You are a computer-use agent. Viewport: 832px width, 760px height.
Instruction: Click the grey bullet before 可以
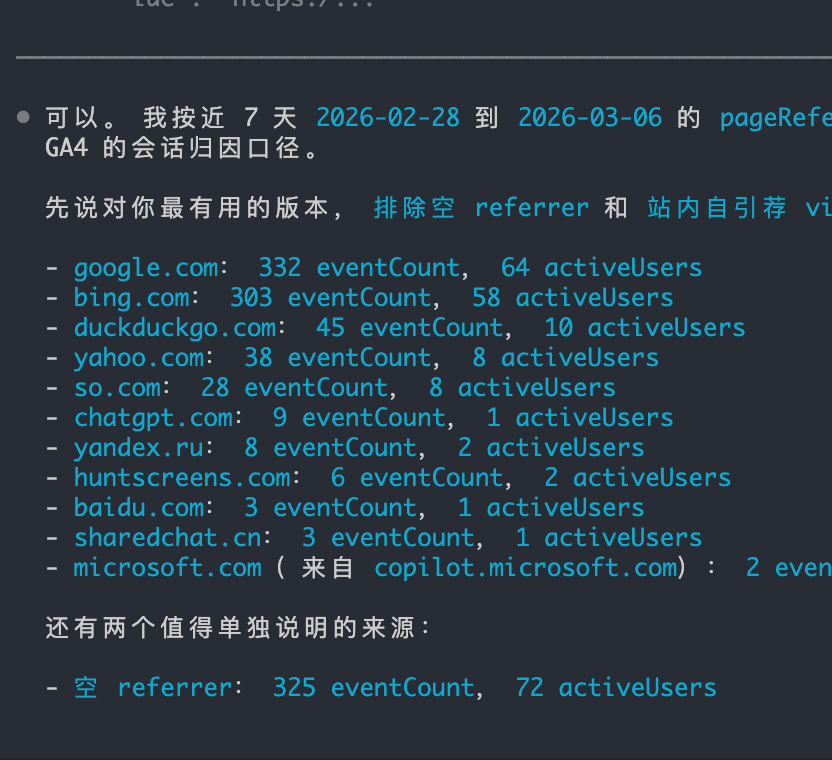point(23,117)
